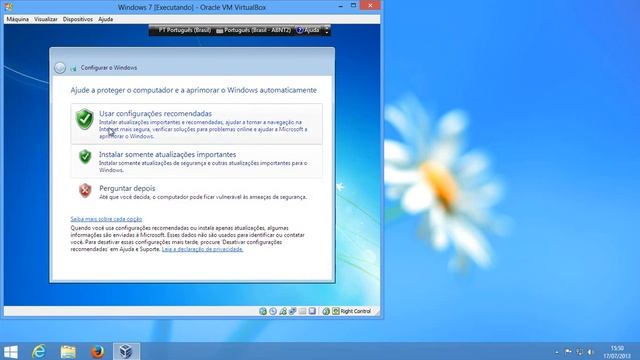Click the display/video capture status icon
Screen dimensions: 640x360
[312, 311]
